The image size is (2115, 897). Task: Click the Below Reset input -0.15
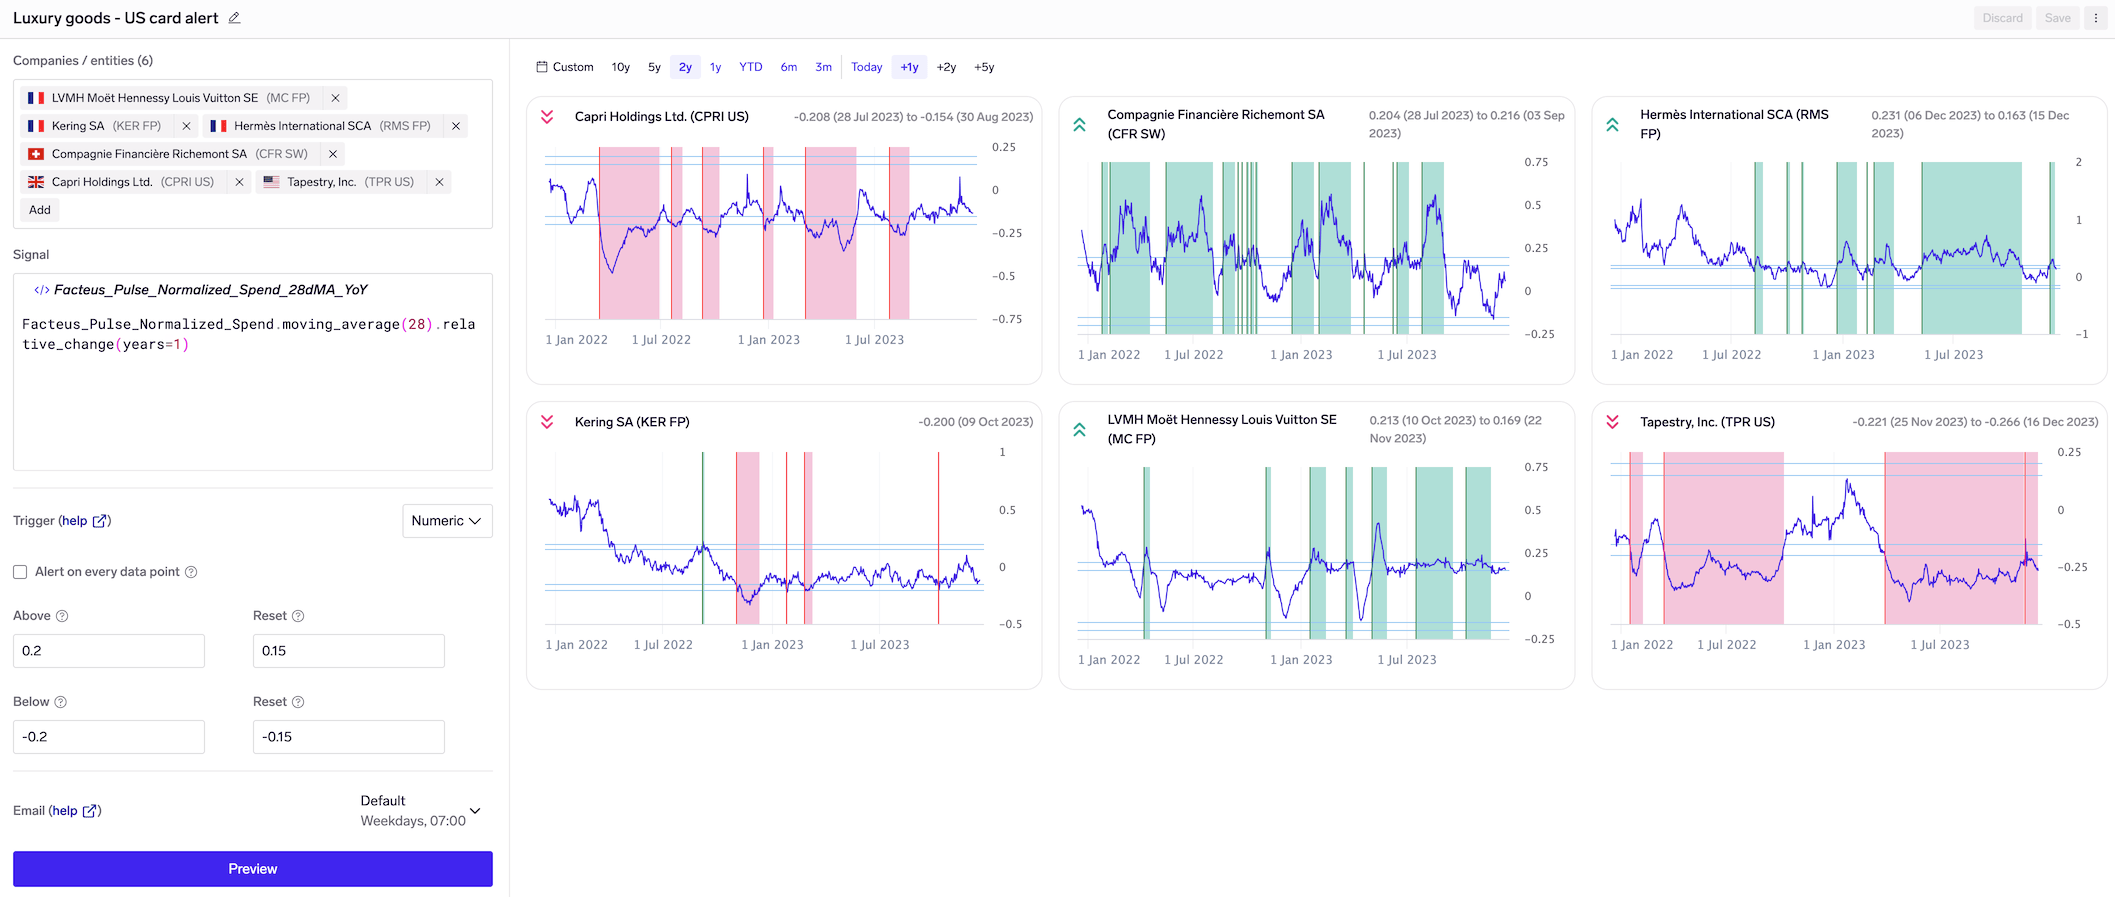coord(349,737)
